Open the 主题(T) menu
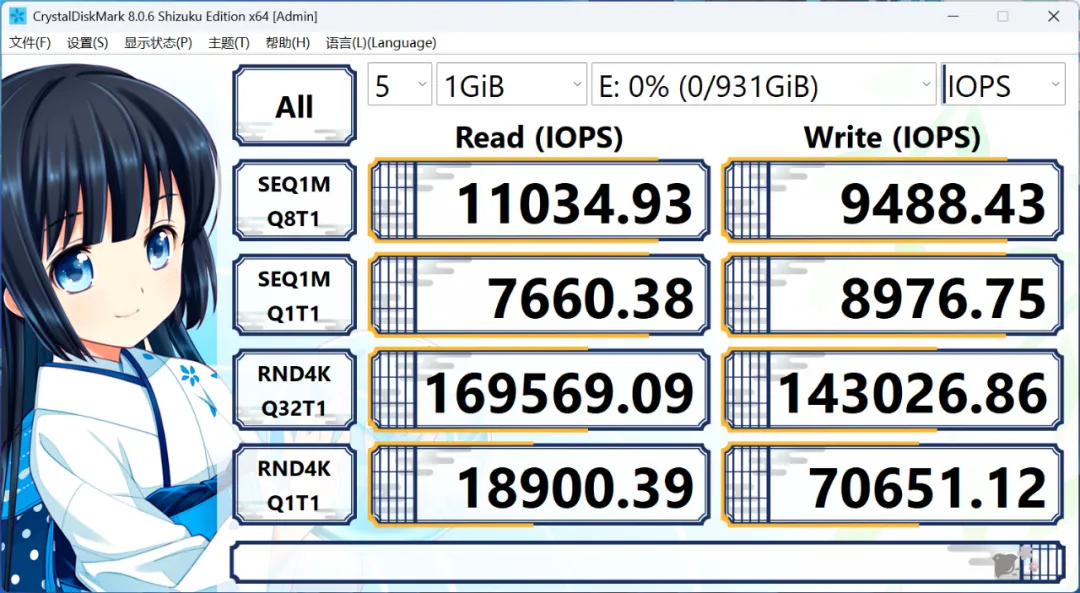The width and height of the screenshot is (1080, 593). 229,43
